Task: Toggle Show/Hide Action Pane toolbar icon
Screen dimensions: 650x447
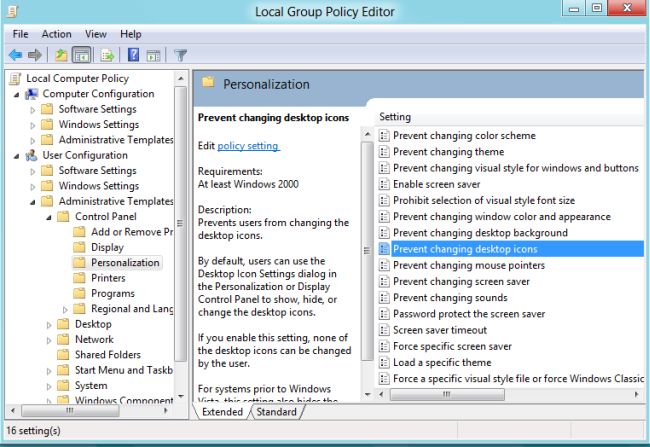Action: [153, 55]
